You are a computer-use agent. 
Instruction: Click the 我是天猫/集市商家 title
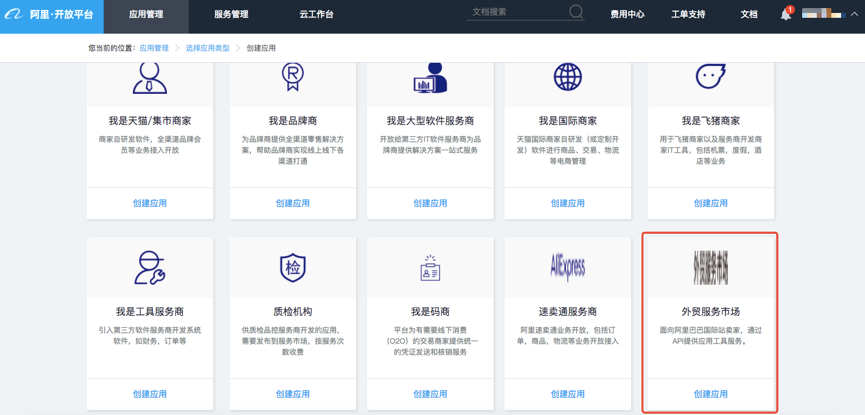(x=149, y=121)
